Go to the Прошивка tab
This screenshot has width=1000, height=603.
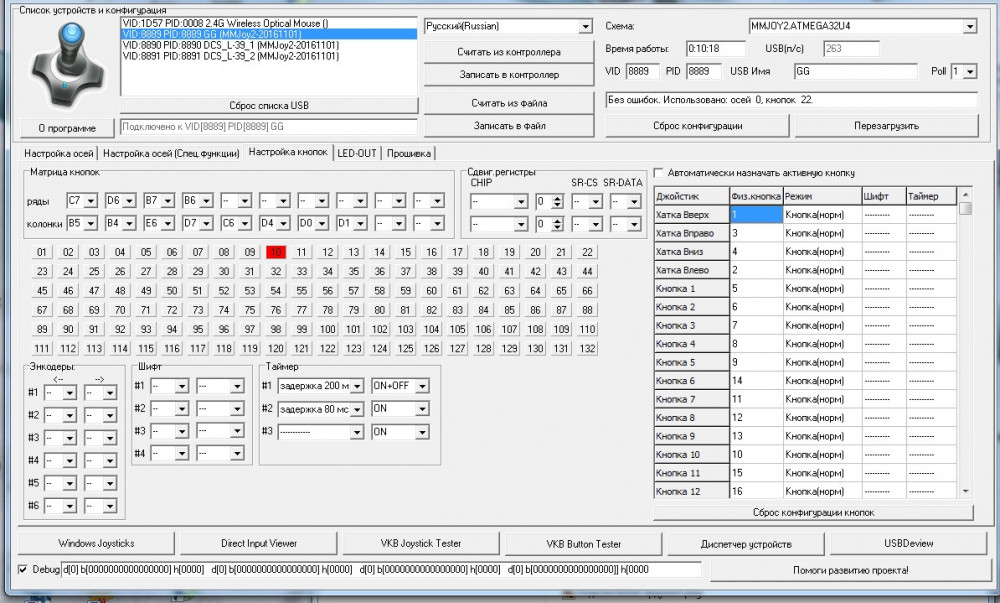point(408,153)
